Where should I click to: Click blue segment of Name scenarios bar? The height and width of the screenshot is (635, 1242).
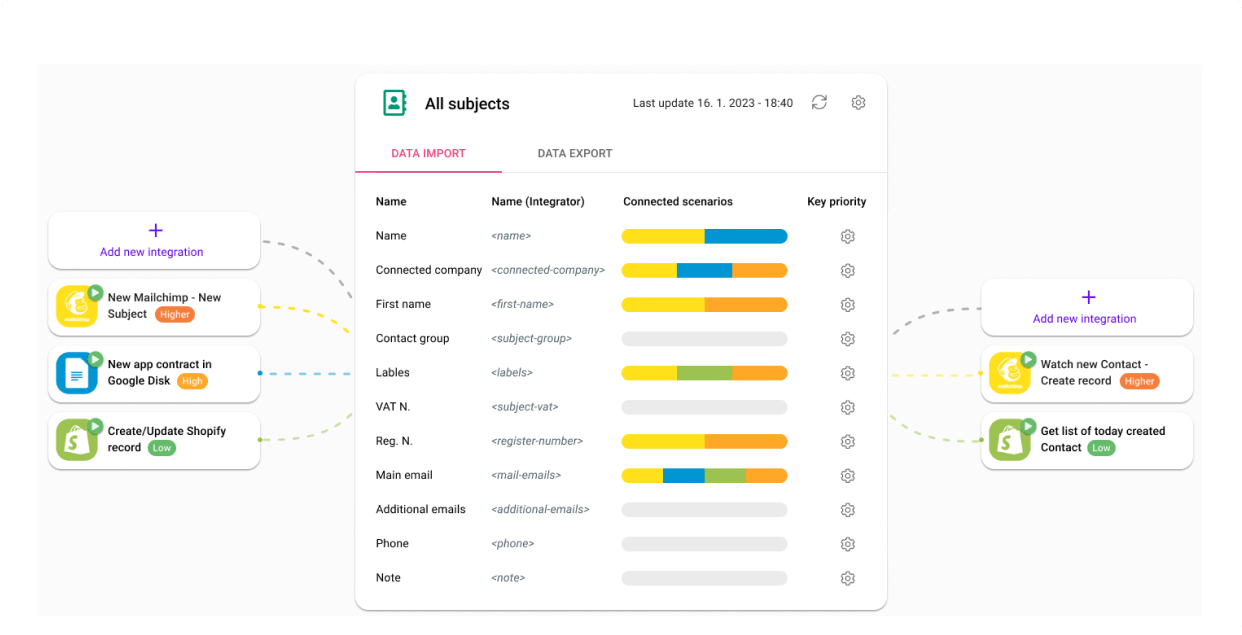(x=745, y=237)
